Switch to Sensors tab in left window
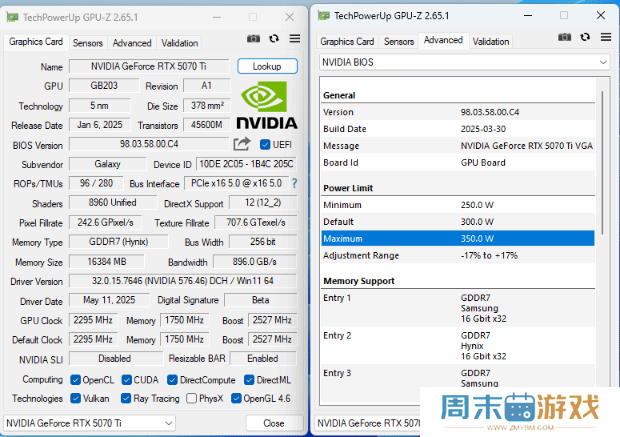 pos(87,43)
